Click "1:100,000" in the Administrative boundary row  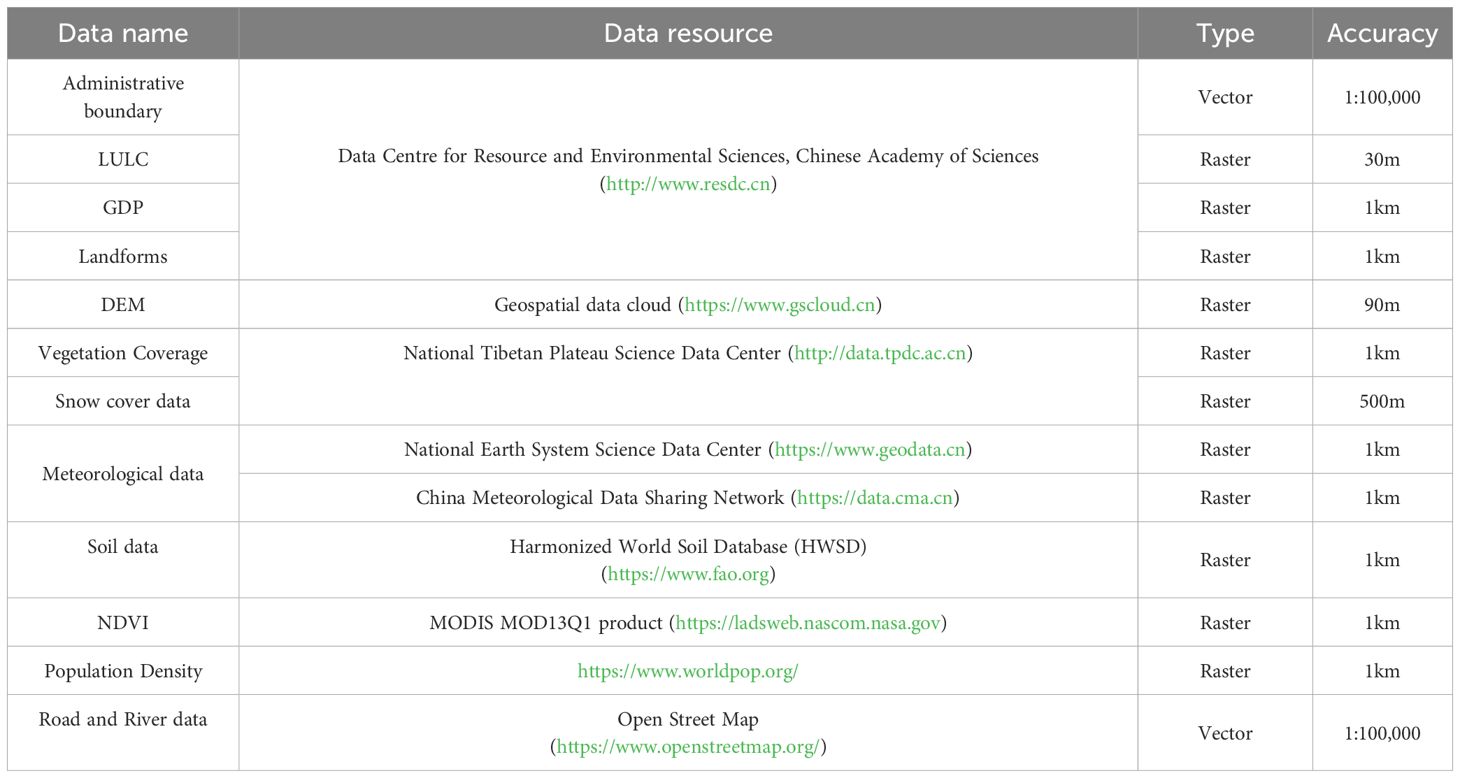pyautogui.click(x=1382, y=97)
